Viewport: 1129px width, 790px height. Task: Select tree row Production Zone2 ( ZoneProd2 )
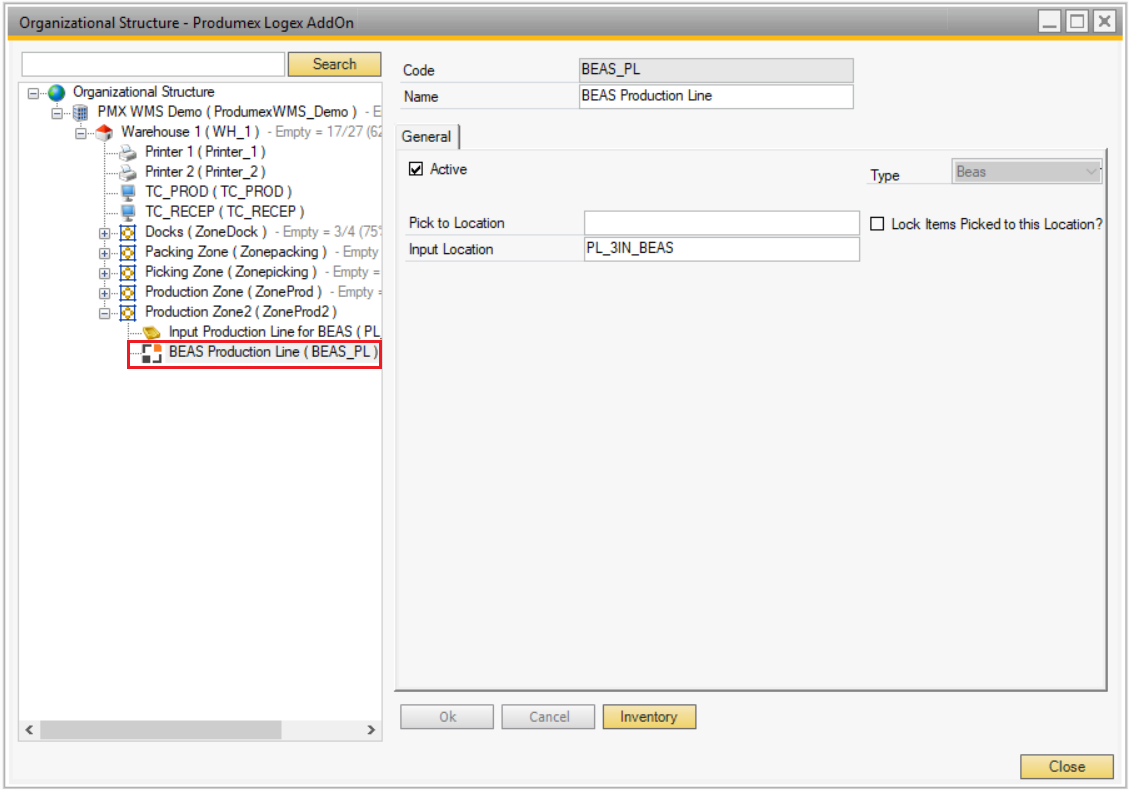pyautogui.click(x=240, y=313)
